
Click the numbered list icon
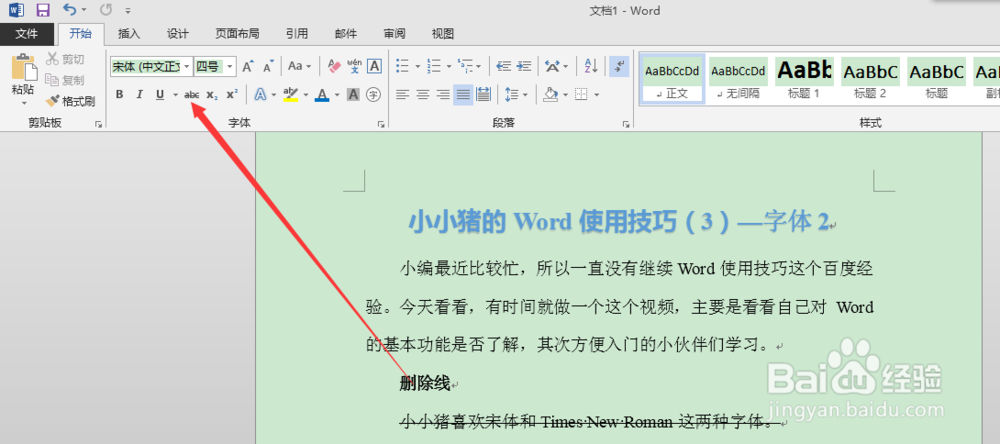point(434,66)
